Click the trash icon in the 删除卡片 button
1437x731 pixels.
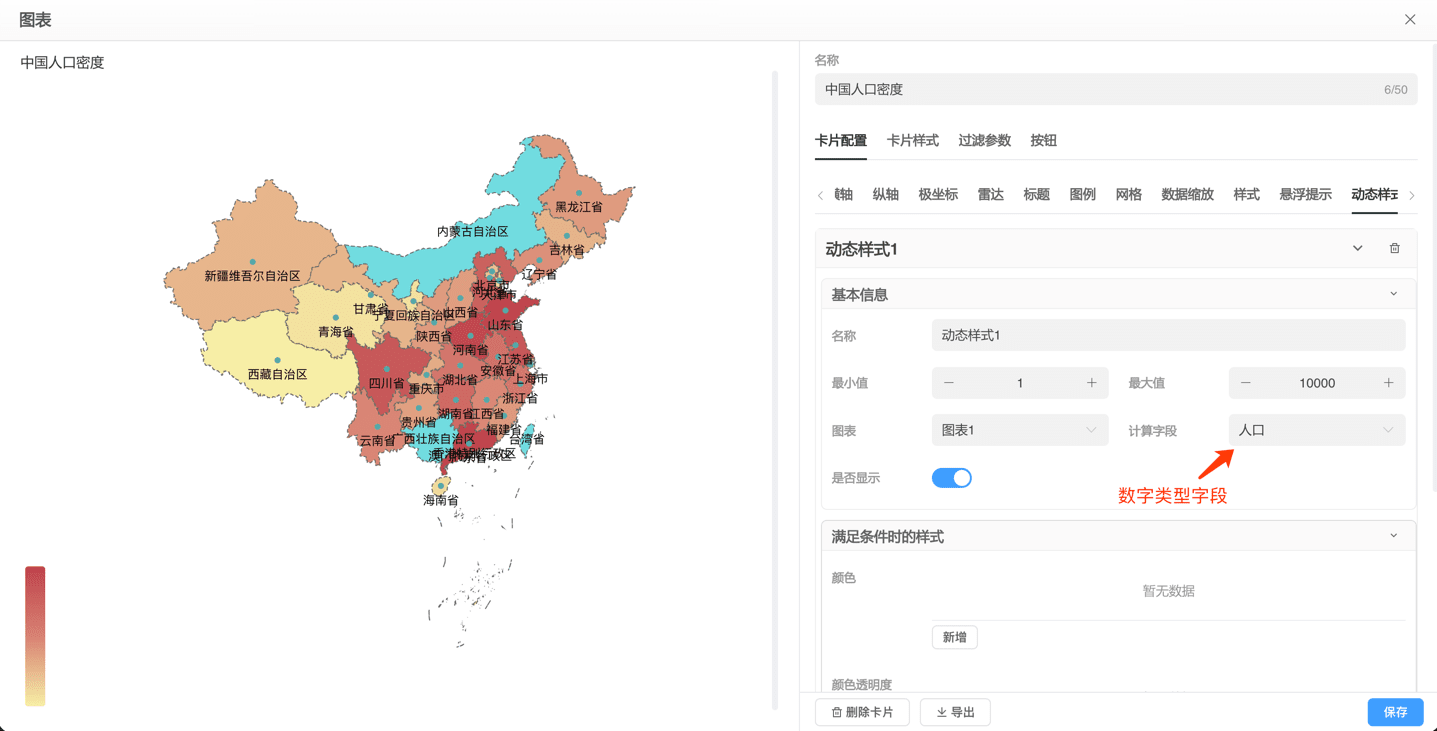point(839,711)
